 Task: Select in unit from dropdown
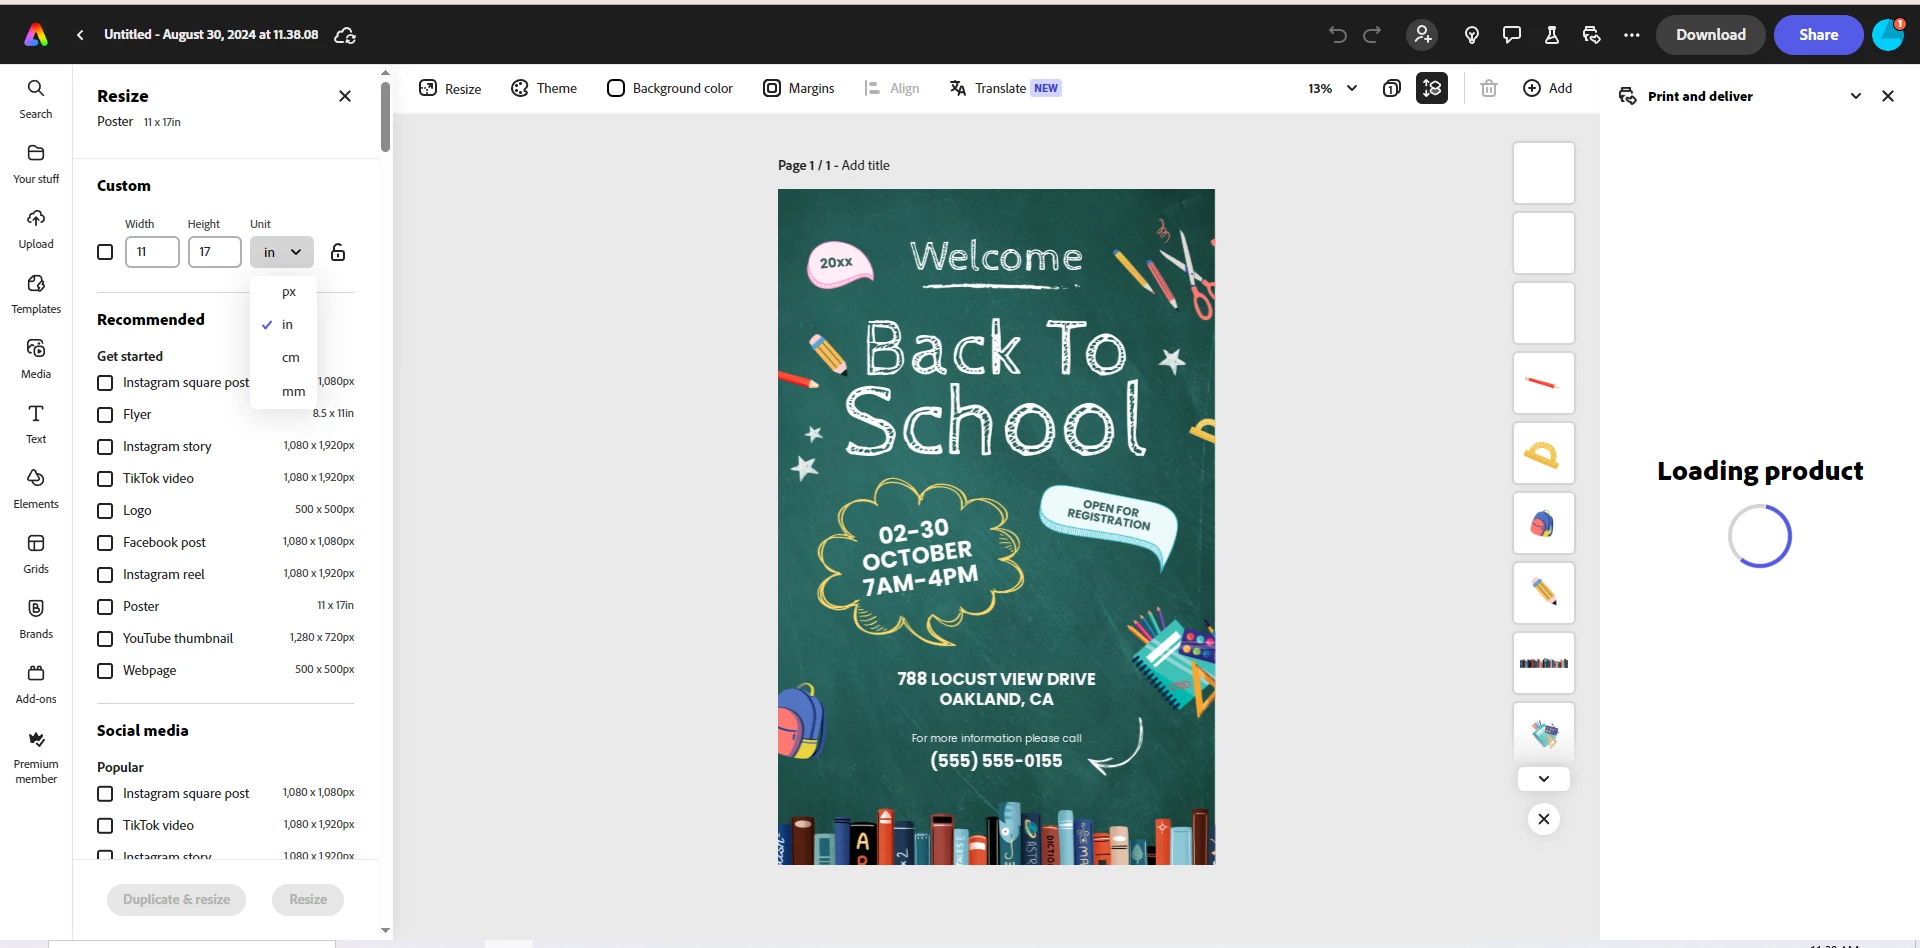[284, 325]
